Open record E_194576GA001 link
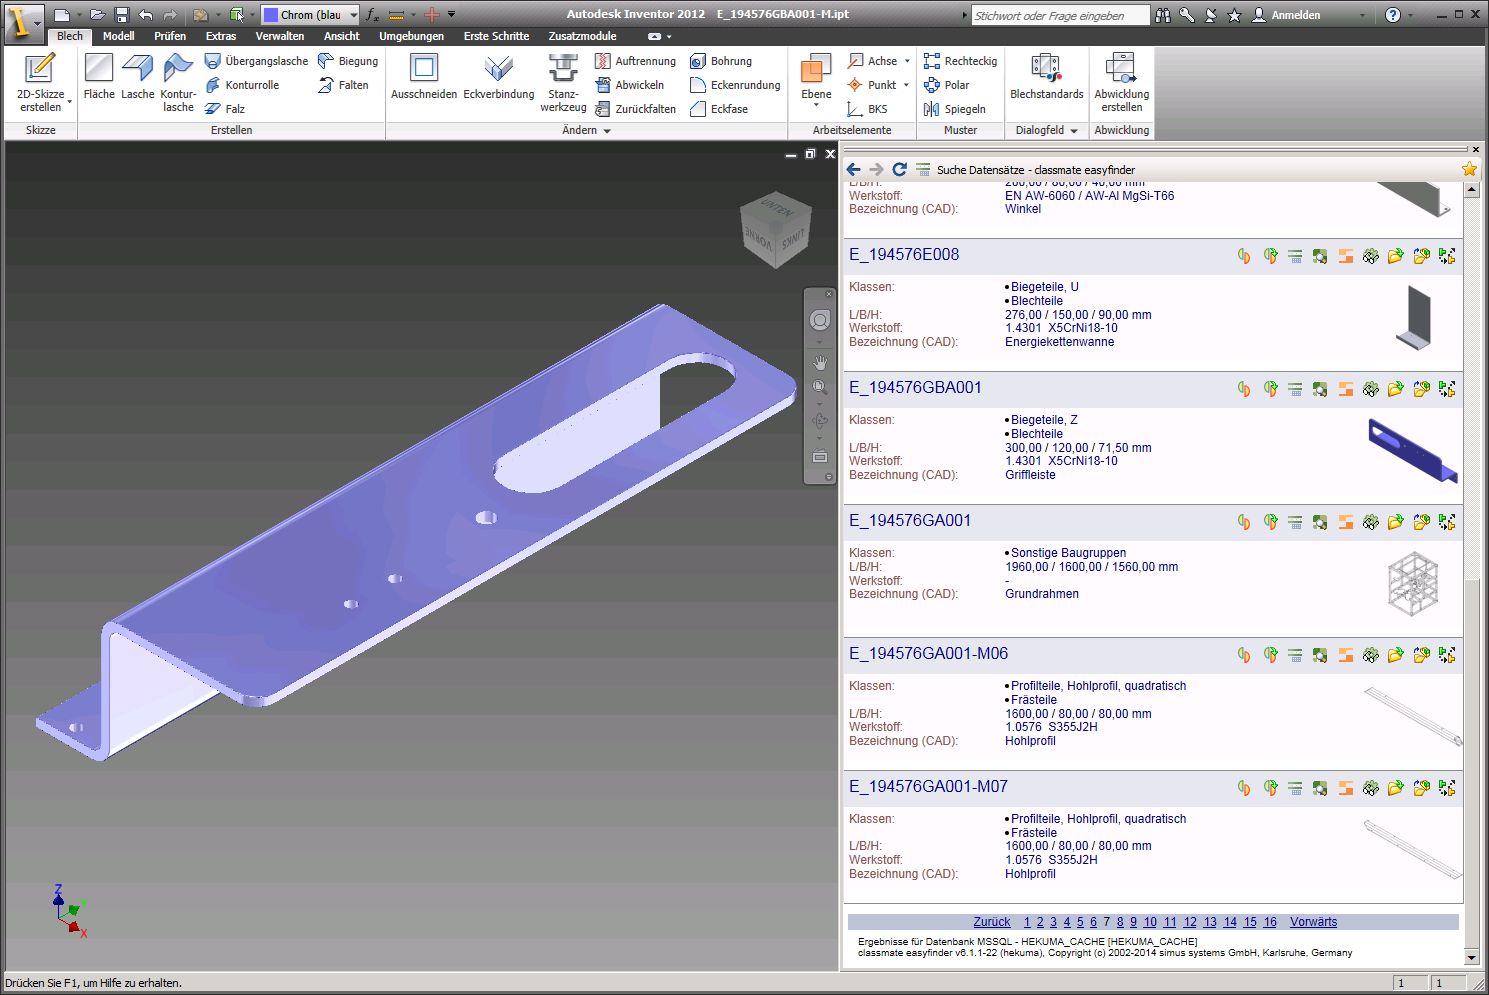 (910, 521)
